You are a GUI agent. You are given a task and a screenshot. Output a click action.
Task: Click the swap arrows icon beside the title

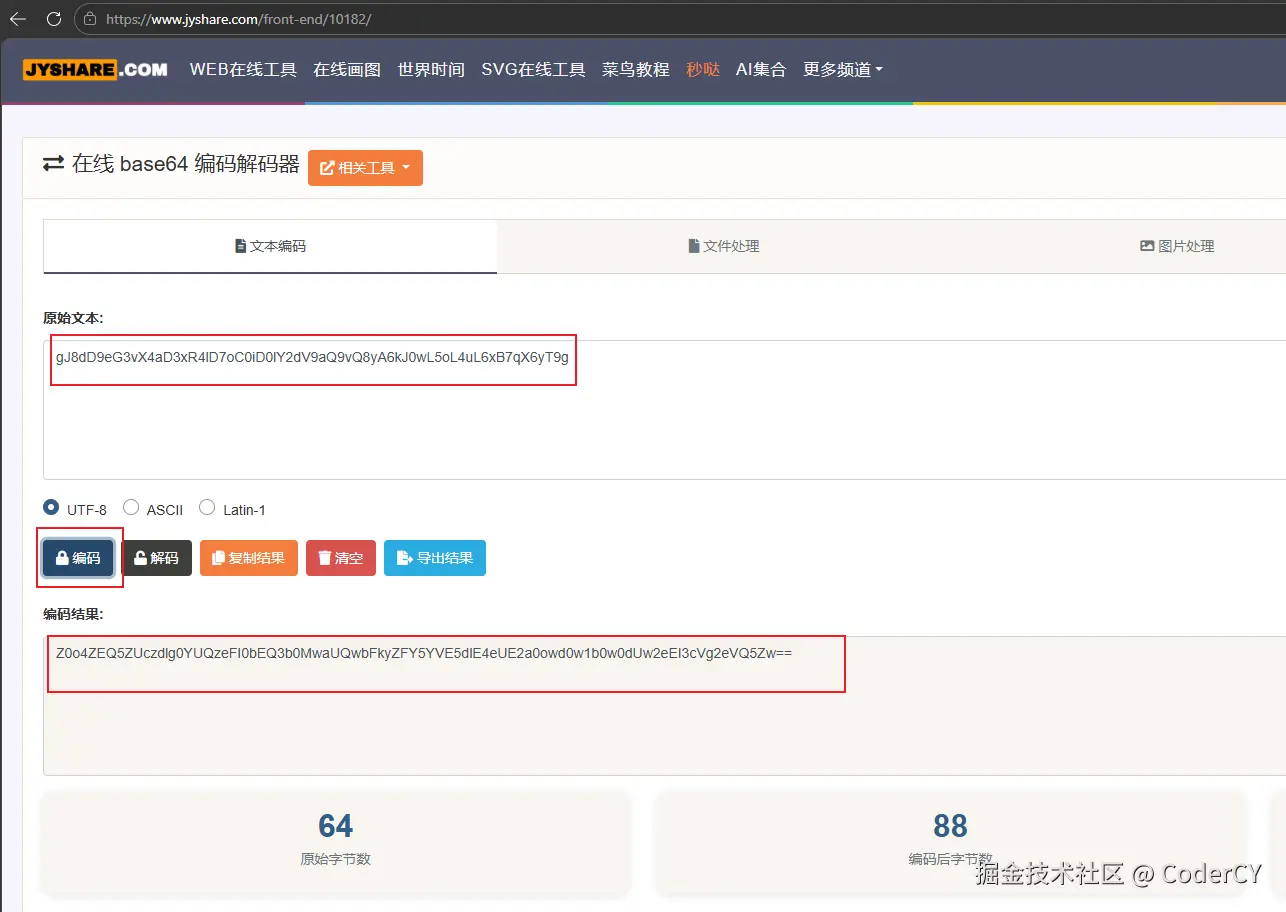[53, 164]
